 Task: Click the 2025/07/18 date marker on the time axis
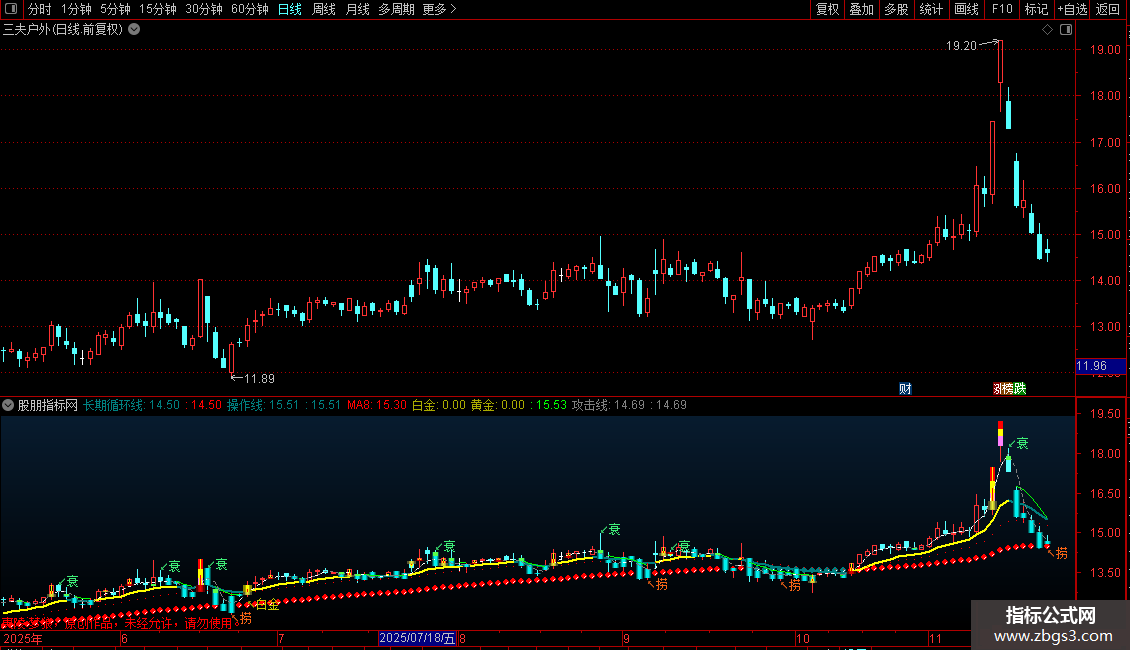click(417, 638)
